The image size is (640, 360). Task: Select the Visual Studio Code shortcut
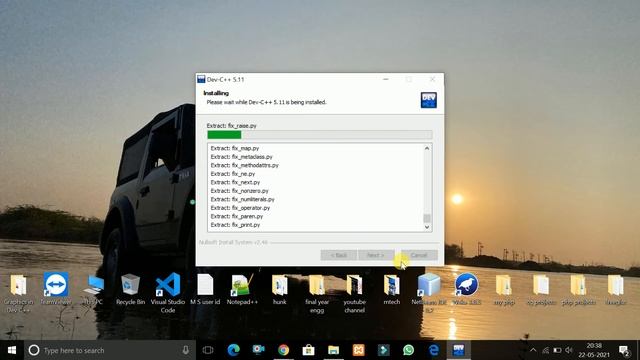pyautogui.click(x=167, y=293)
